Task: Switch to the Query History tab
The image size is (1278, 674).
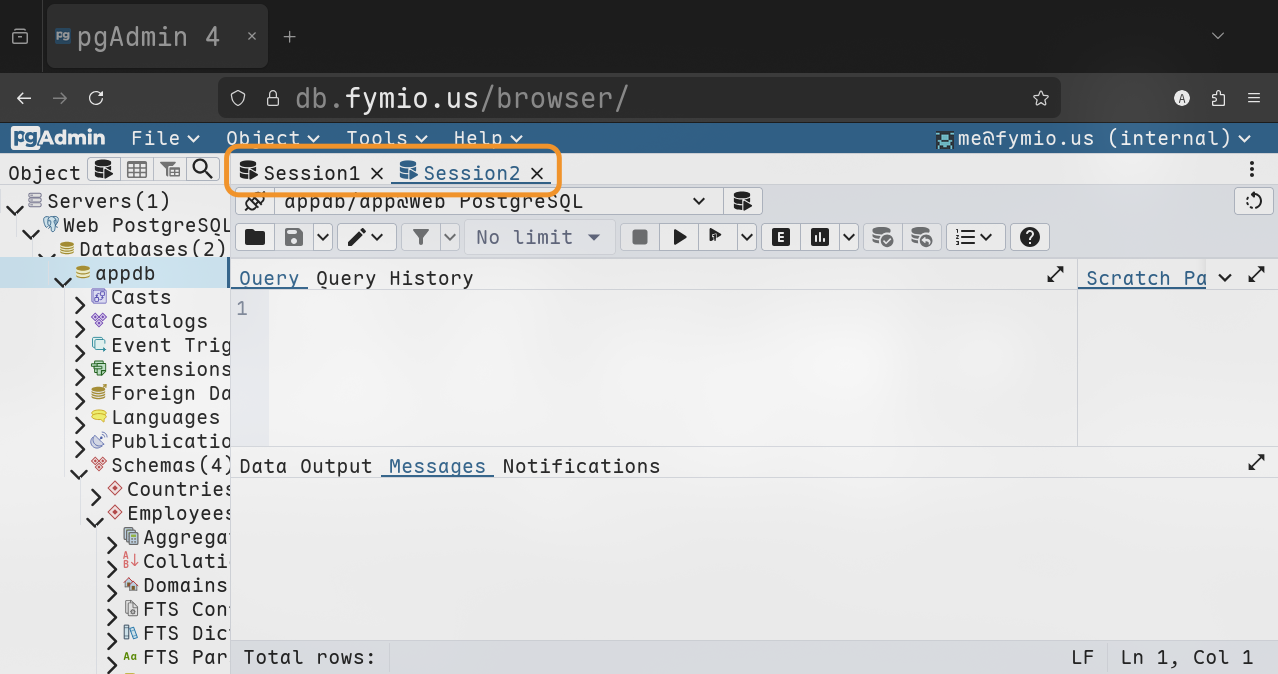Action: pyautogui.click(x=394, y=278)
